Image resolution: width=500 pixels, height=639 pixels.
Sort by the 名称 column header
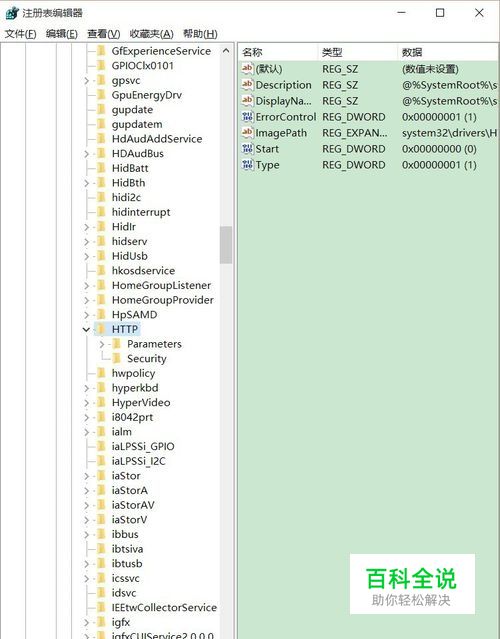click(x=277, y=52)
